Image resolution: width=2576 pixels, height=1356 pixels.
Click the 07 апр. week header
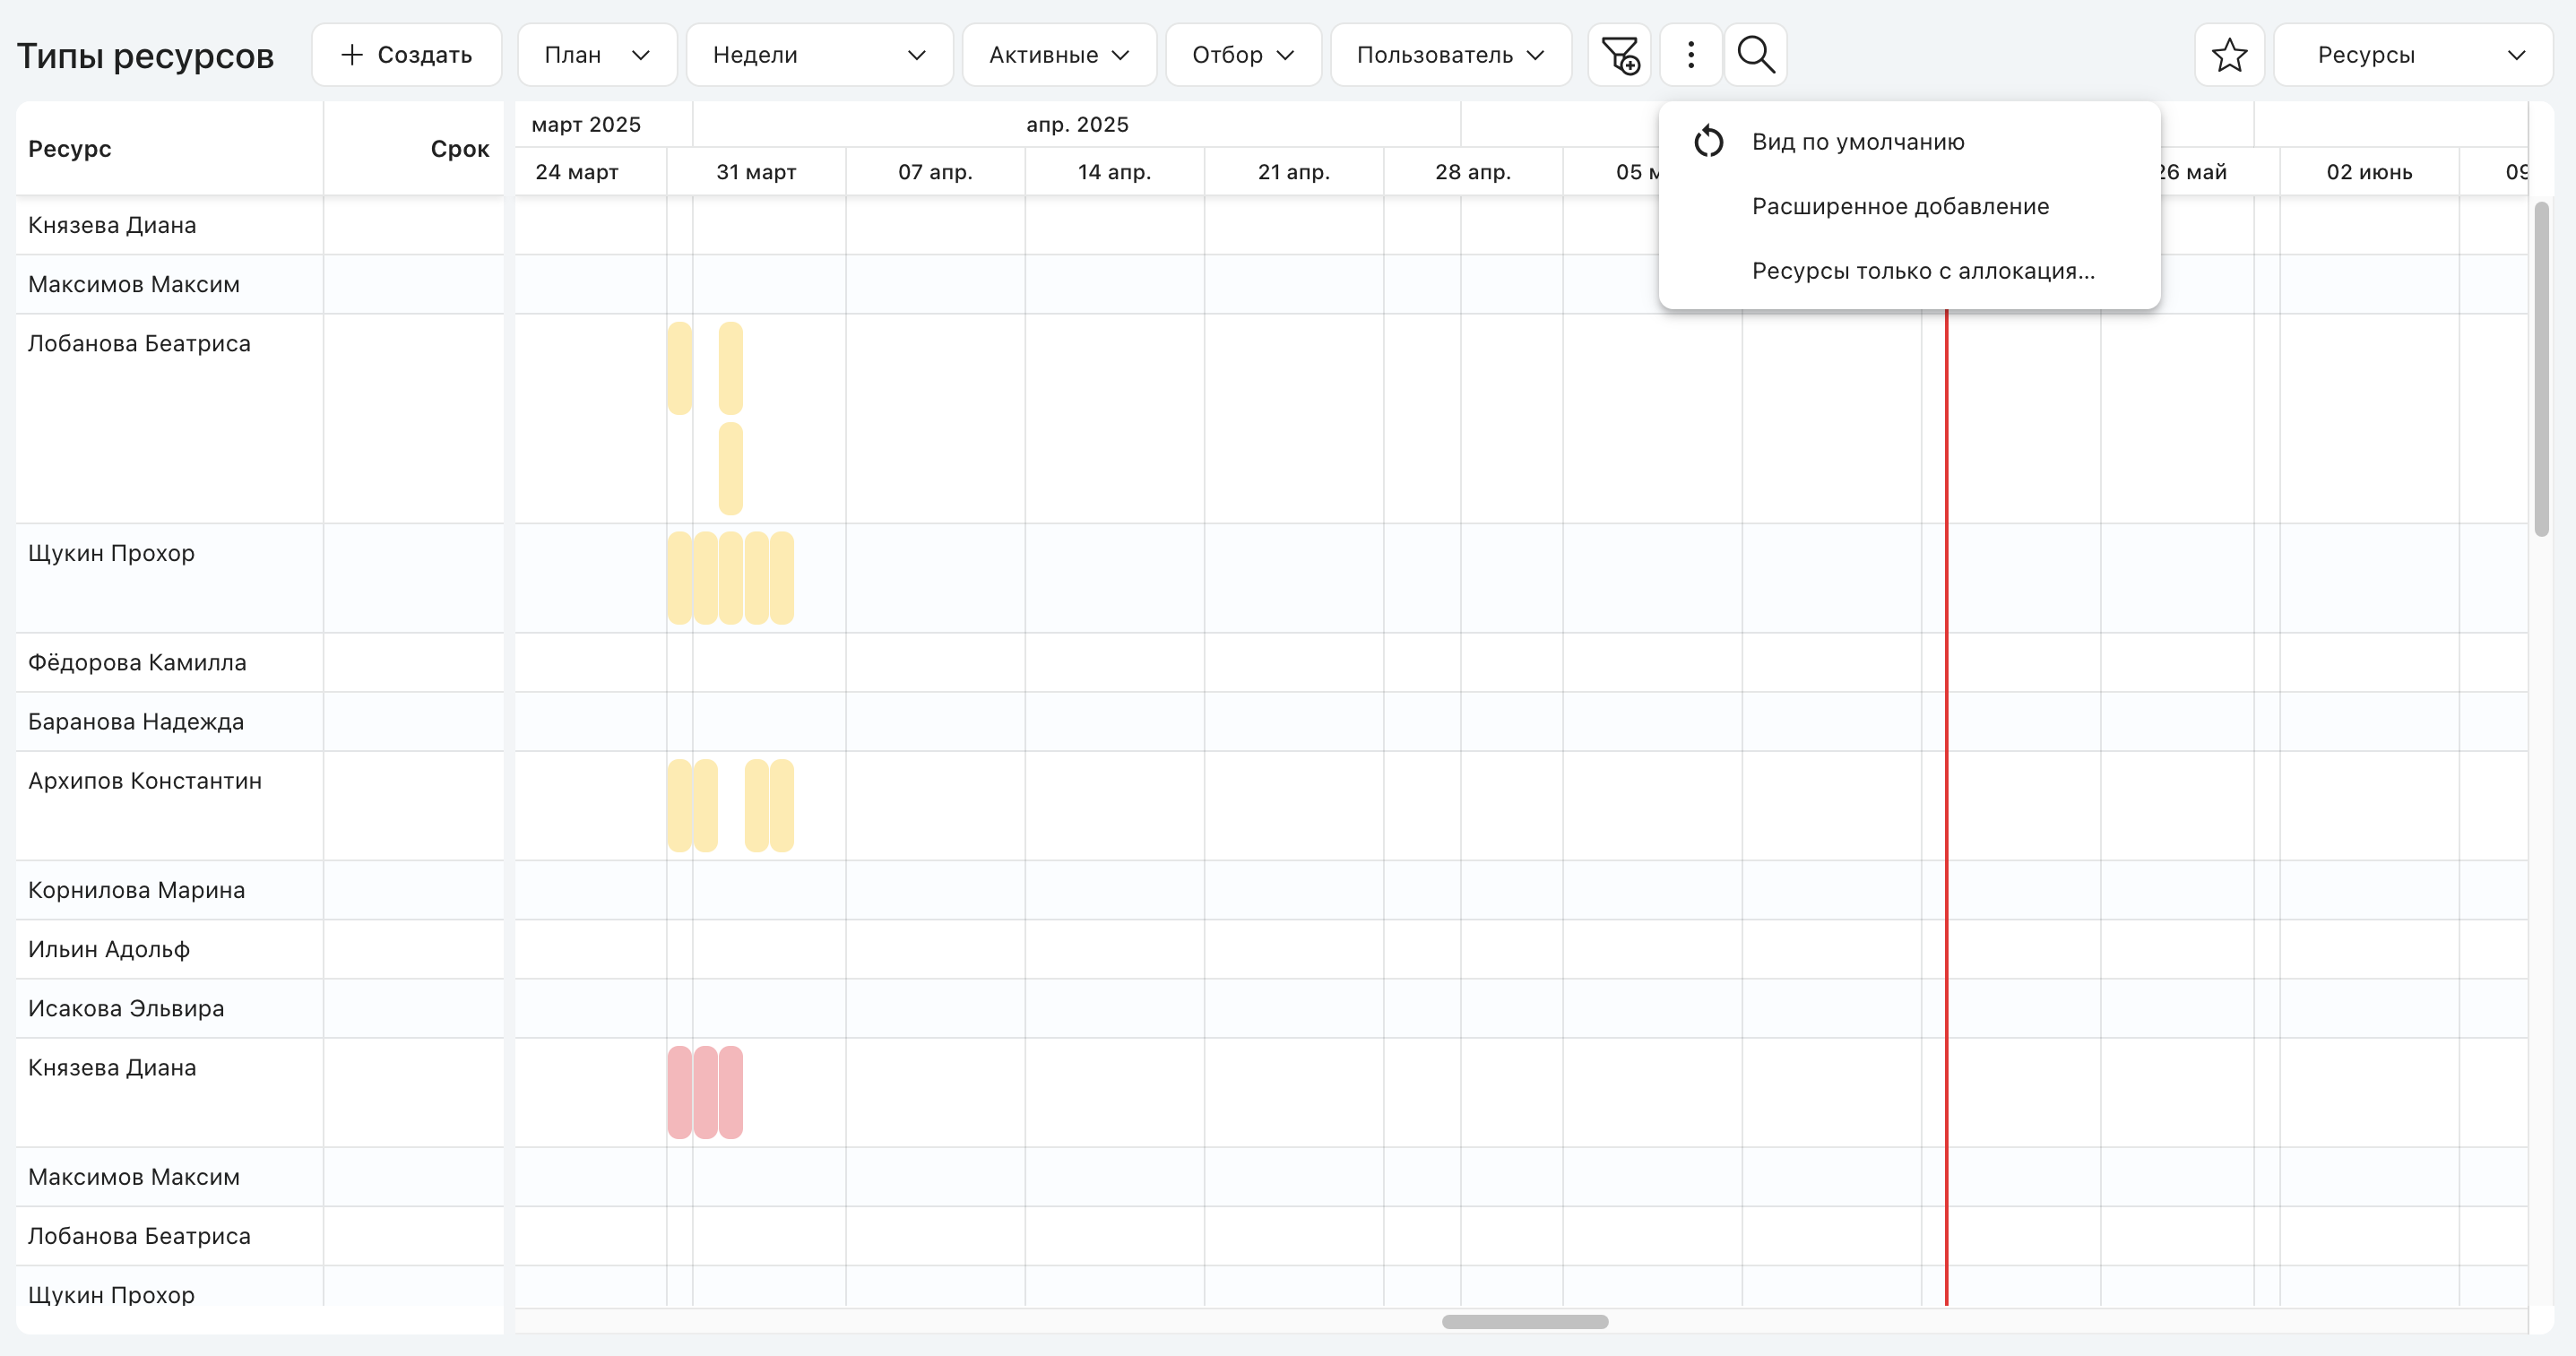coord(935,172)
